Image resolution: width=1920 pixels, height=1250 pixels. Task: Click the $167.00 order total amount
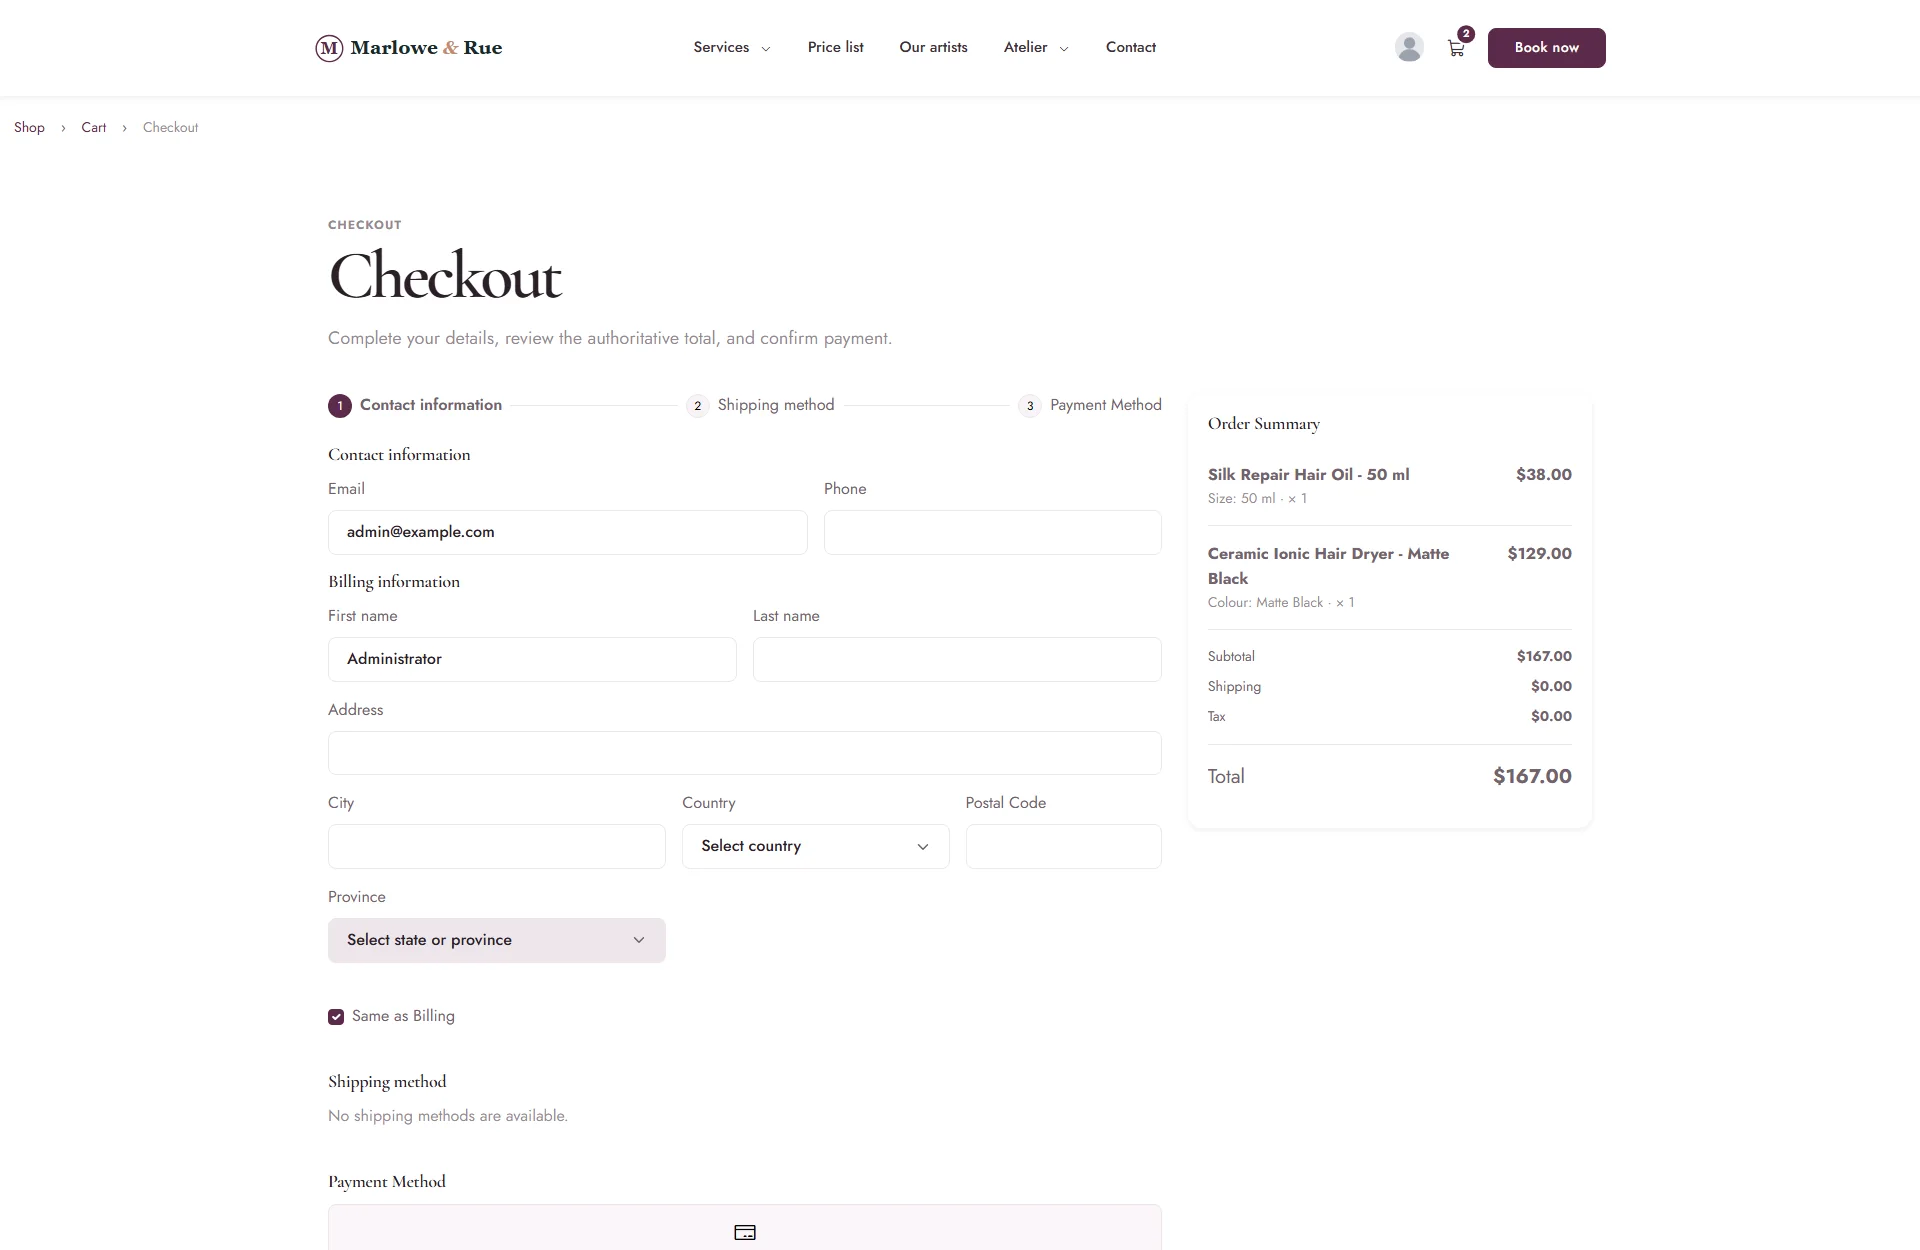tap(1532, 776)
